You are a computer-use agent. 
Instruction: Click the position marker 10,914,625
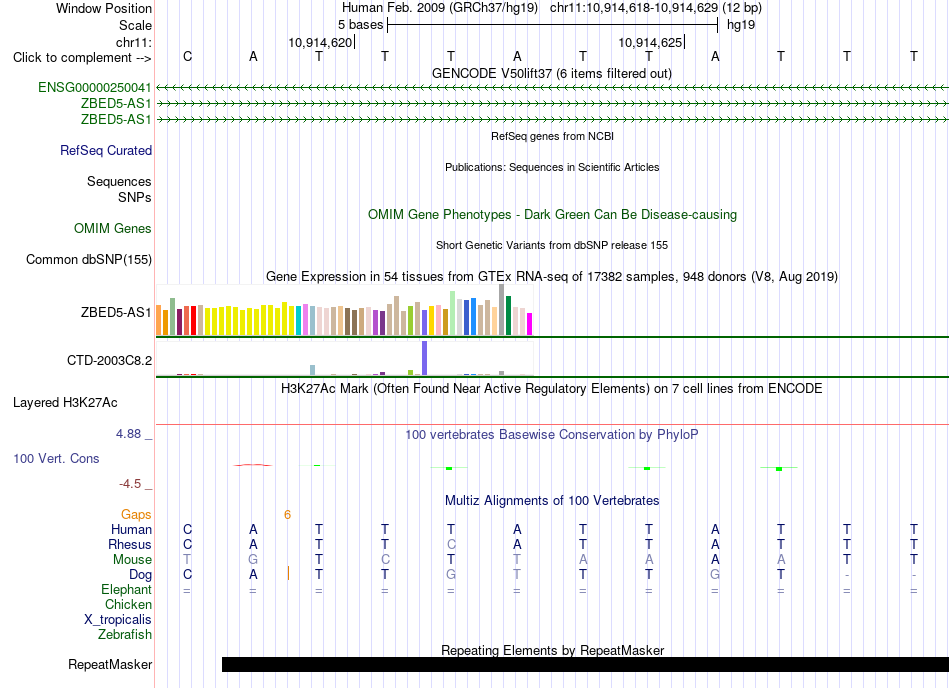pos(651,42)
